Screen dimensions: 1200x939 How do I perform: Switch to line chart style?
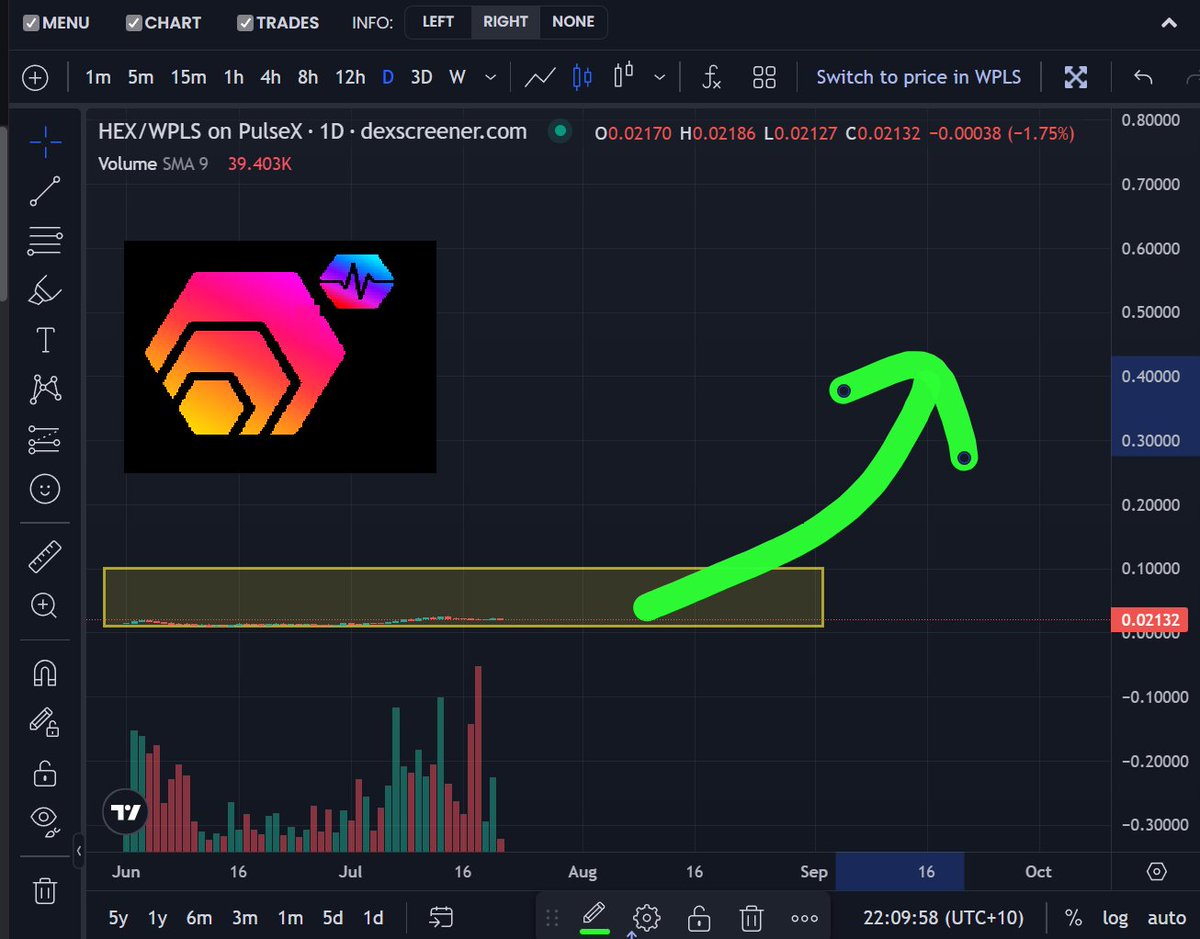coord(540,77)
